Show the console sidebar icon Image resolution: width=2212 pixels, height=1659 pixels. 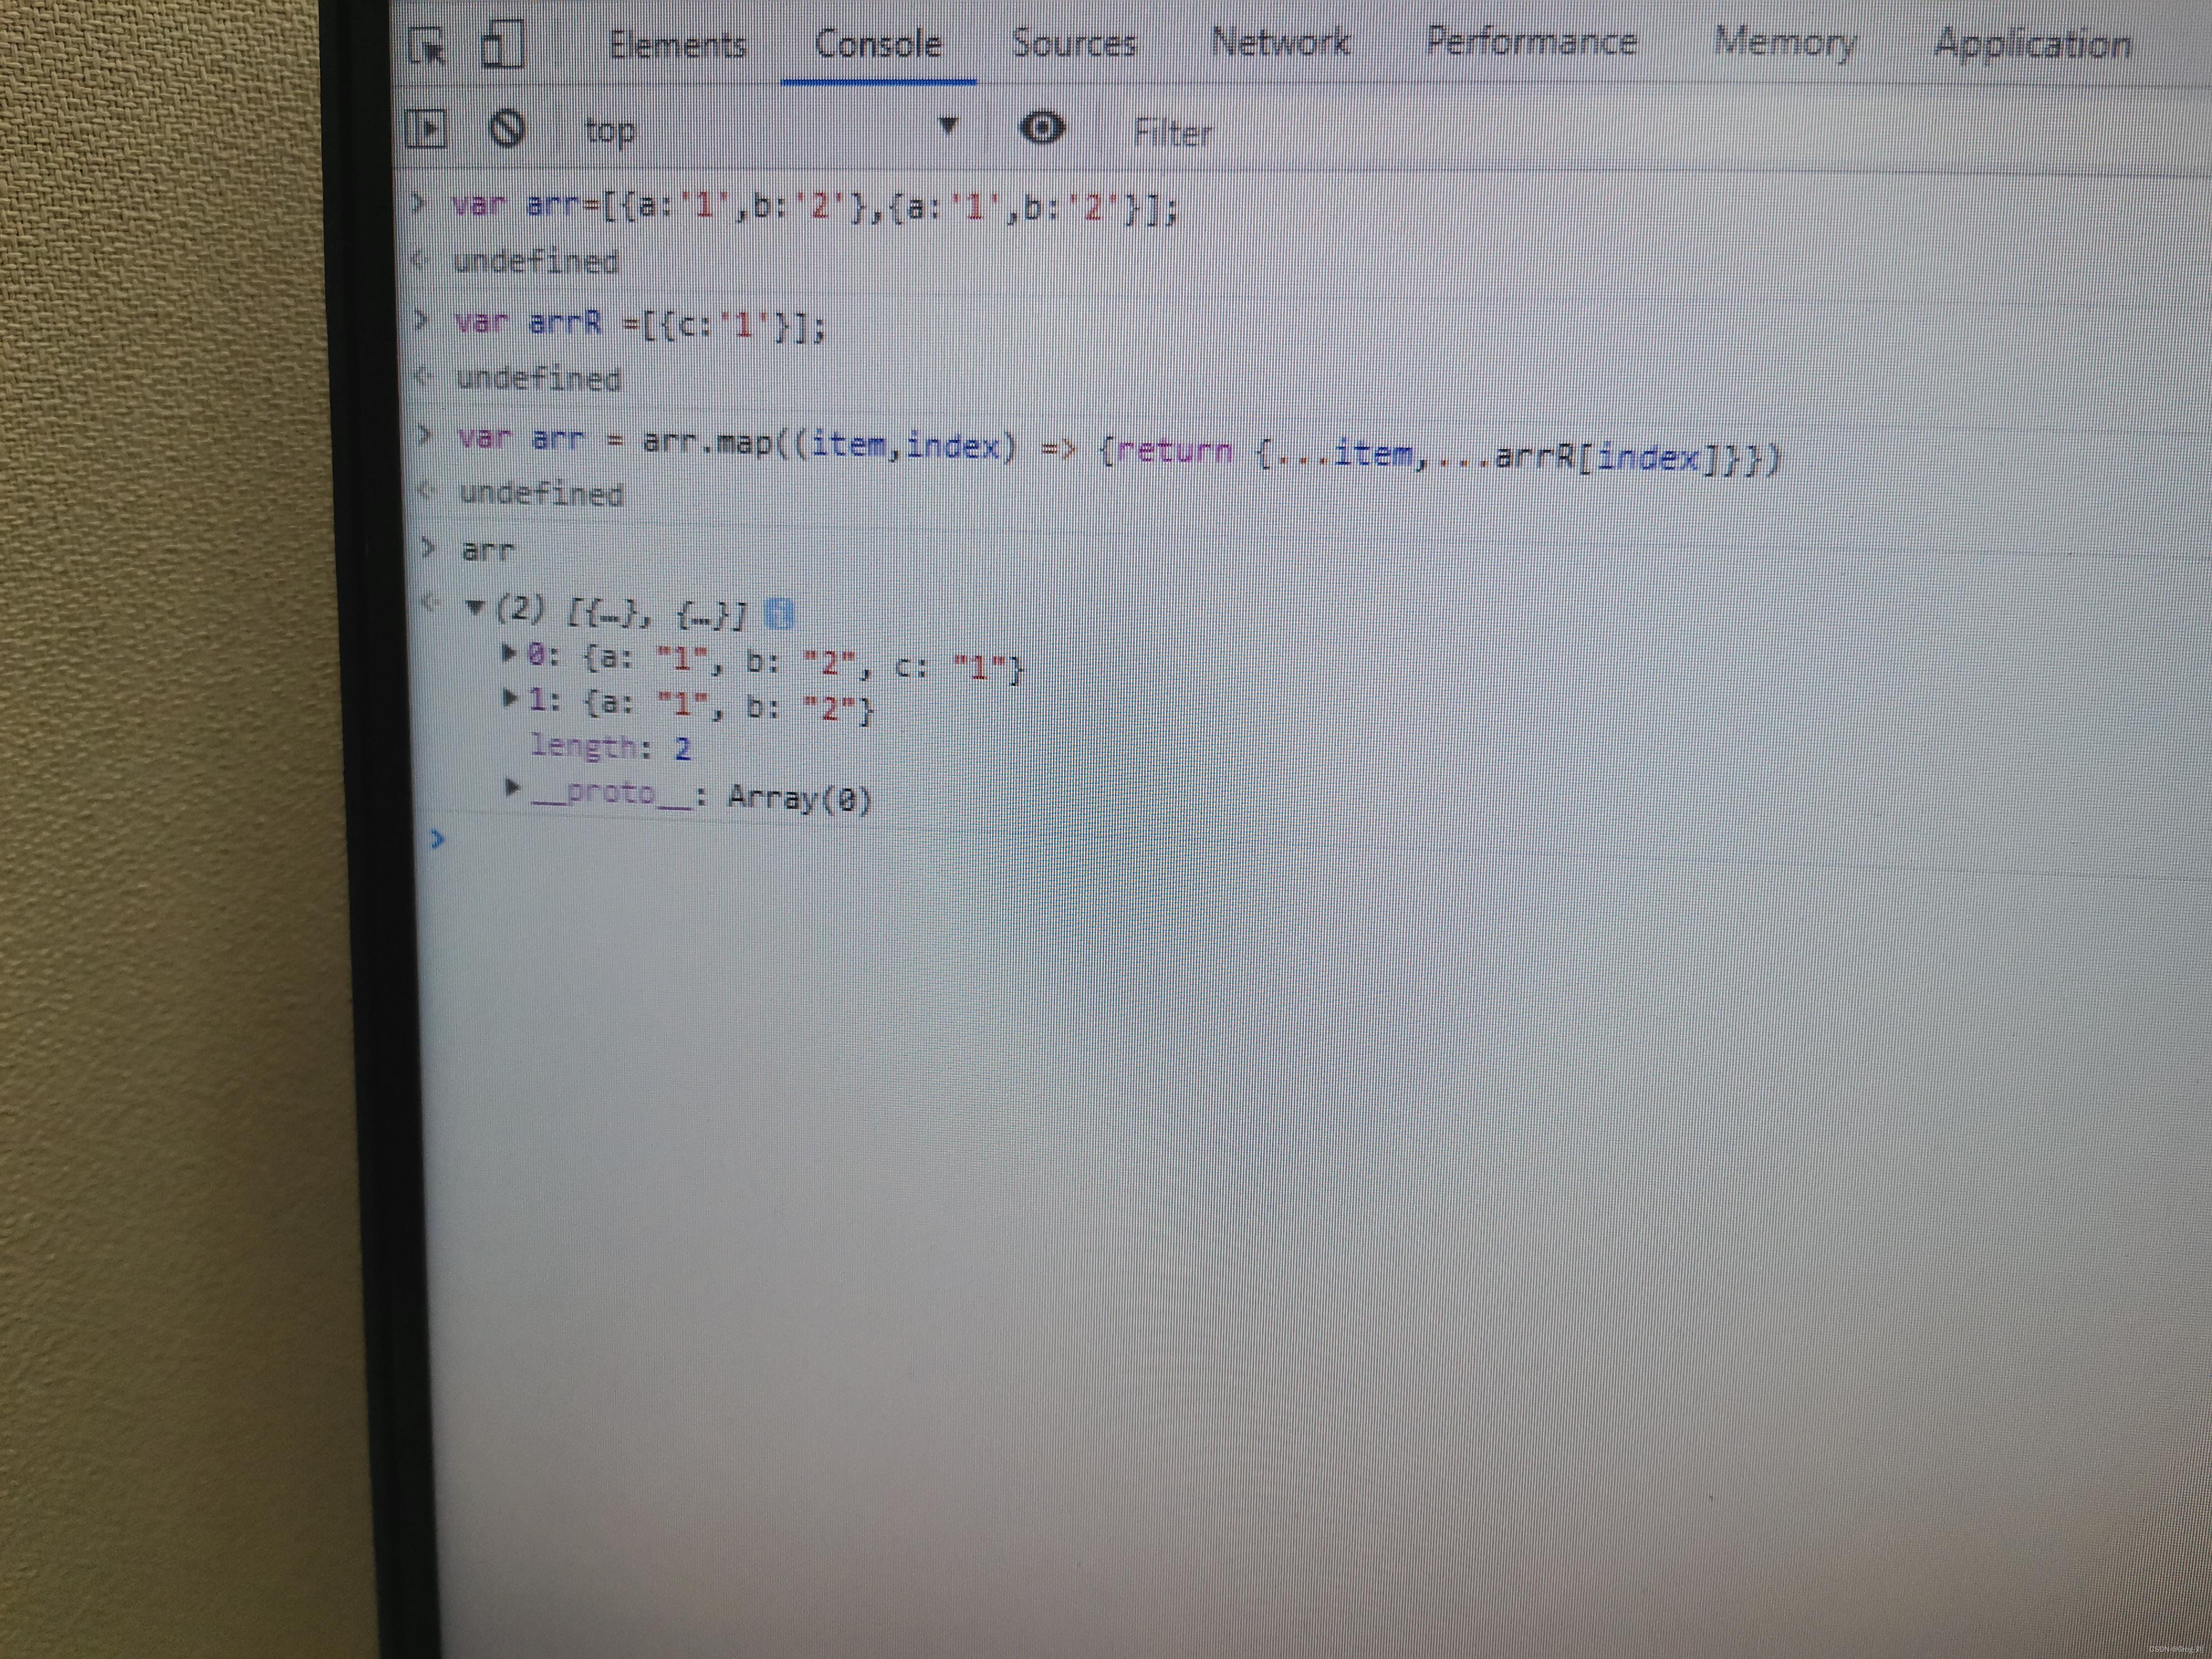(427, 128)
